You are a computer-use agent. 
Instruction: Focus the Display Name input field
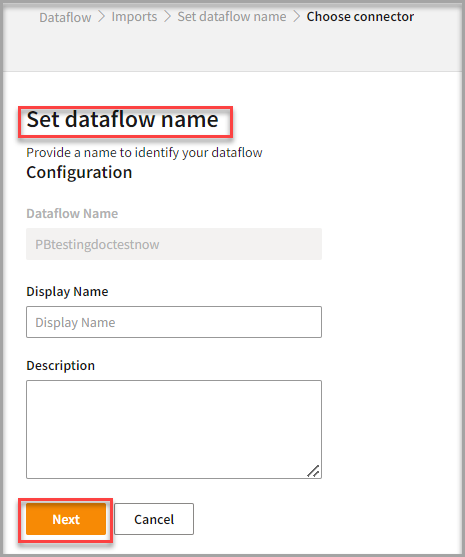pos(174,322)
